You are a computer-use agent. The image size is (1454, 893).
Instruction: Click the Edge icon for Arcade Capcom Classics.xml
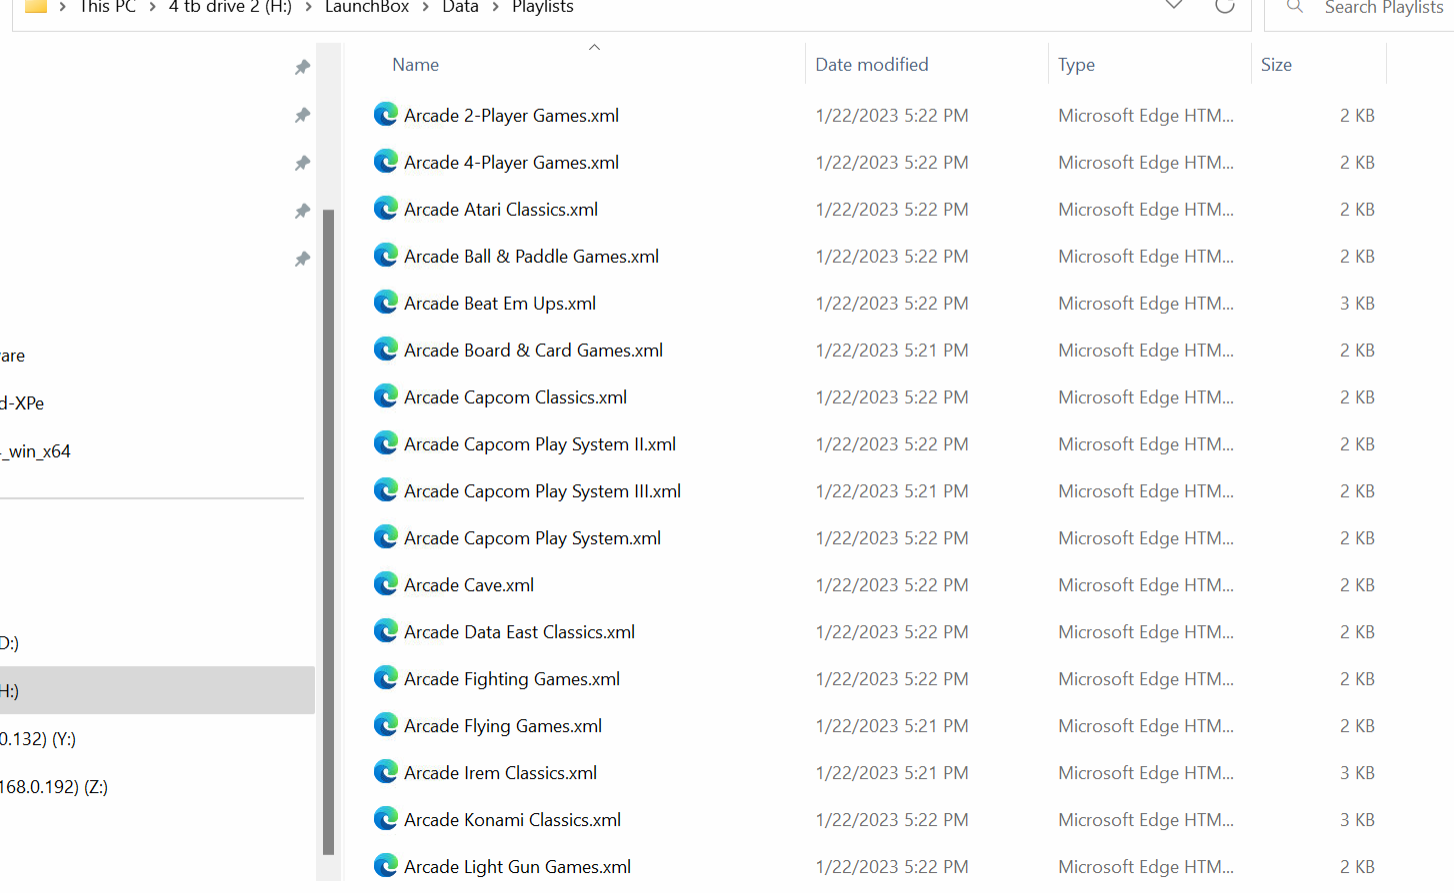386,396
